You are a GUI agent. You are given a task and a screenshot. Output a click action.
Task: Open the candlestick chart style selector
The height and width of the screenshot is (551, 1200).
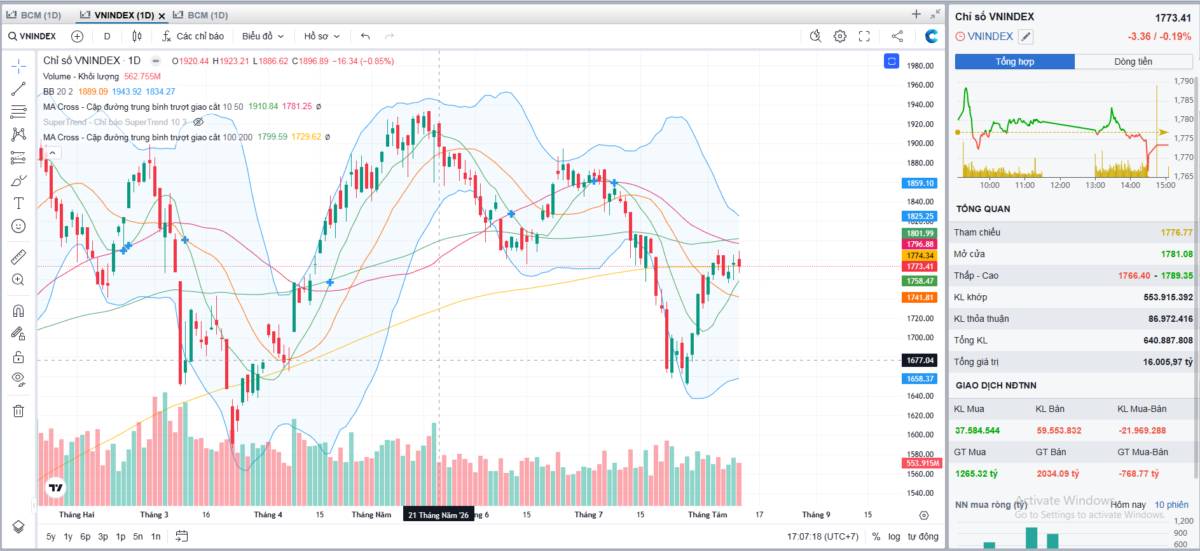pyautogui.click(x=138, y=36)
